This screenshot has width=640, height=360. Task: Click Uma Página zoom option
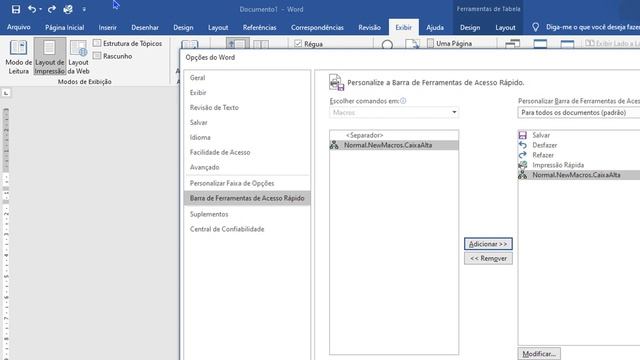449,43
